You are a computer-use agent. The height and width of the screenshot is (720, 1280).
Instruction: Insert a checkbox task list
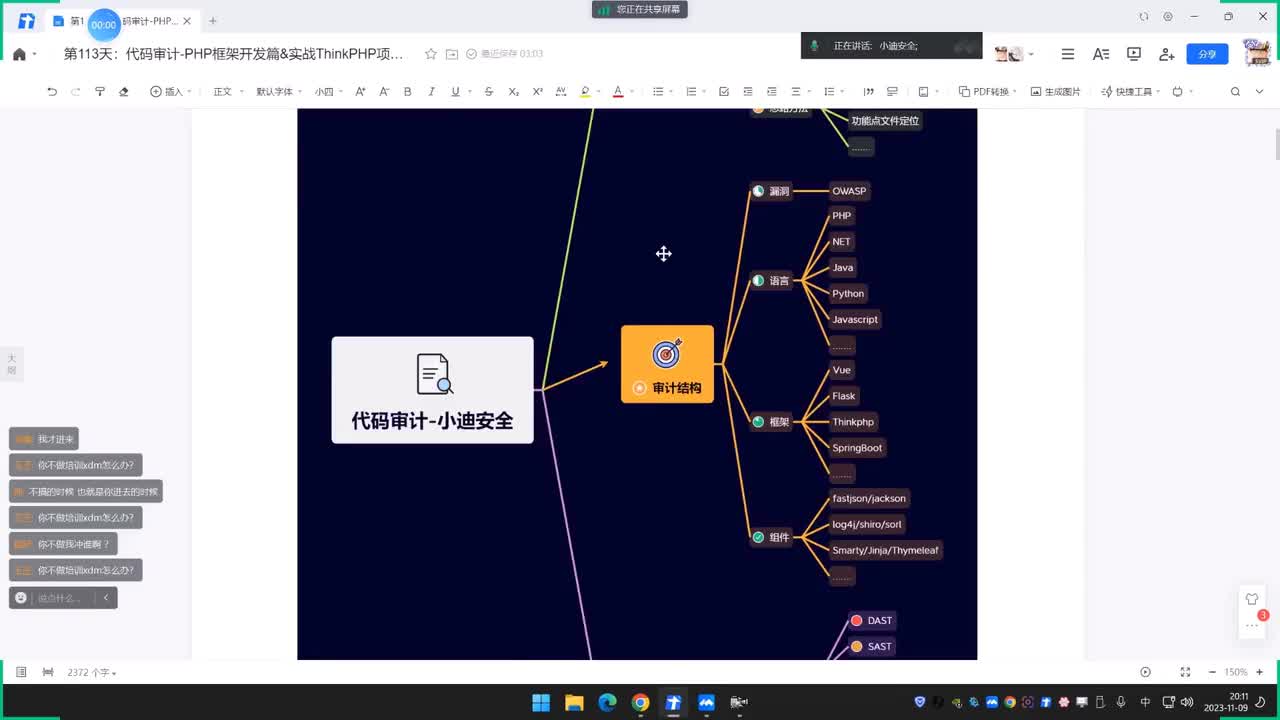click(724, 91)
